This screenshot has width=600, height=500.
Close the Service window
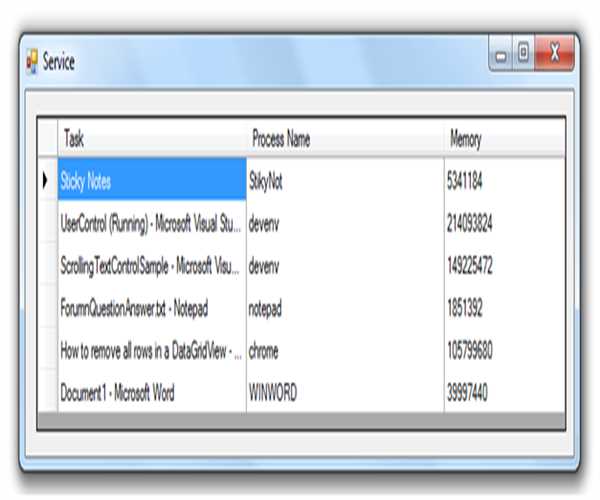[x=556, y=53]
